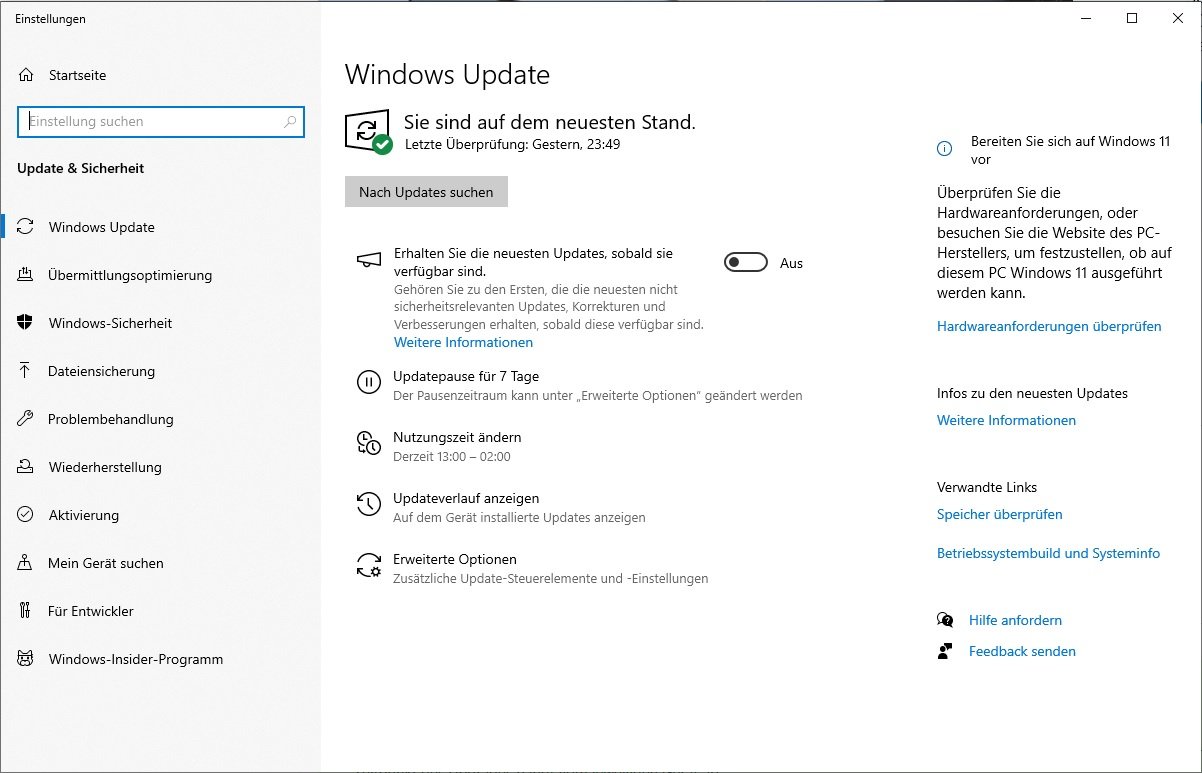Viewport: 1202px width, 773px height.
Task: Open Weitere Informationen link under latest updates option
Action: (463, 342)
